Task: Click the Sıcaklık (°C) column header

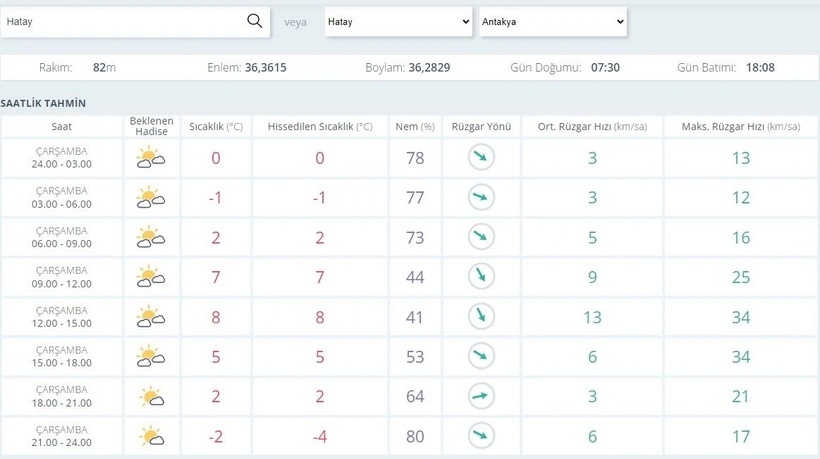Action: [x=216, y=127]
